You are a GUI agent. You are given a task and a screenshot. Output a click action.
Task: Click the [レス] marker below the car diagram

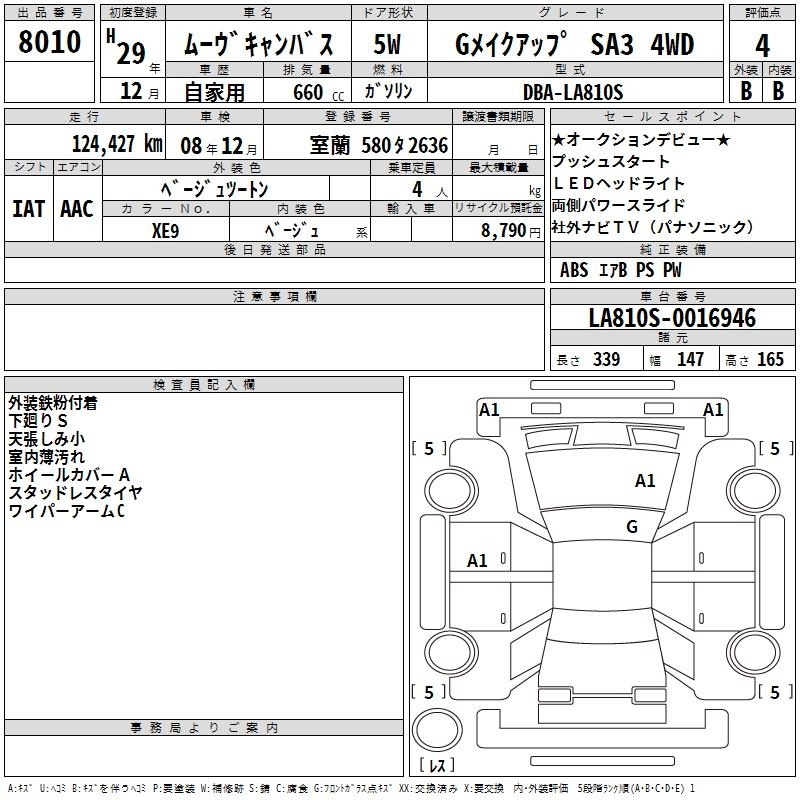[437, 766]
